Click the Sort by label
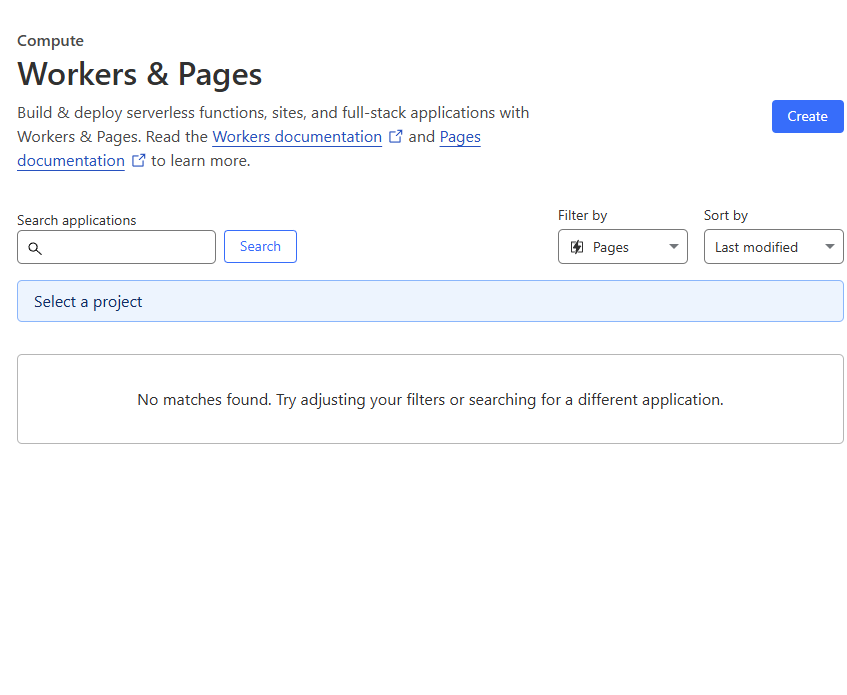 point(725,215)
